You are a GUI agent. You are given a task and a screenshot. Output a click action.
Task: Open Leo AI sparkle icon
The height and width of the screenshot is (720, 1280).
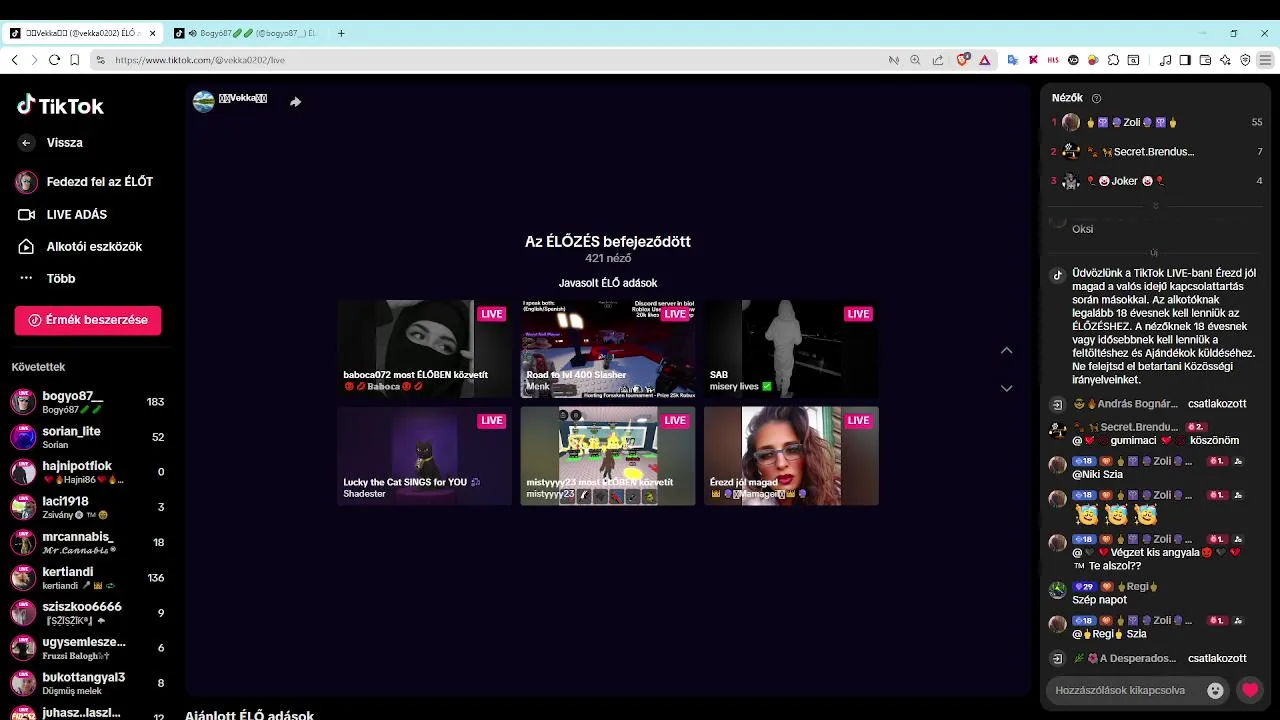(1225, 60)
